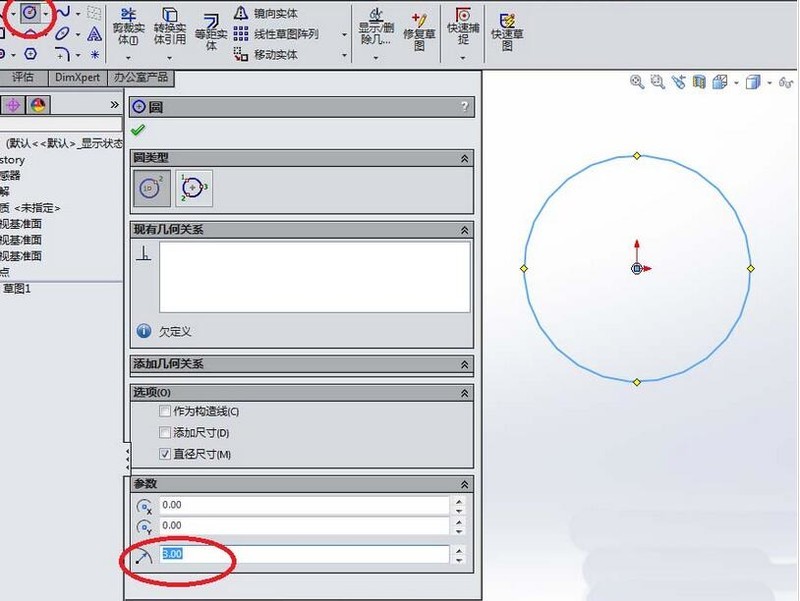Screen dimensions: 800x601
Task: Confirm the circle with the green checkmark
Action: [137, 128]
